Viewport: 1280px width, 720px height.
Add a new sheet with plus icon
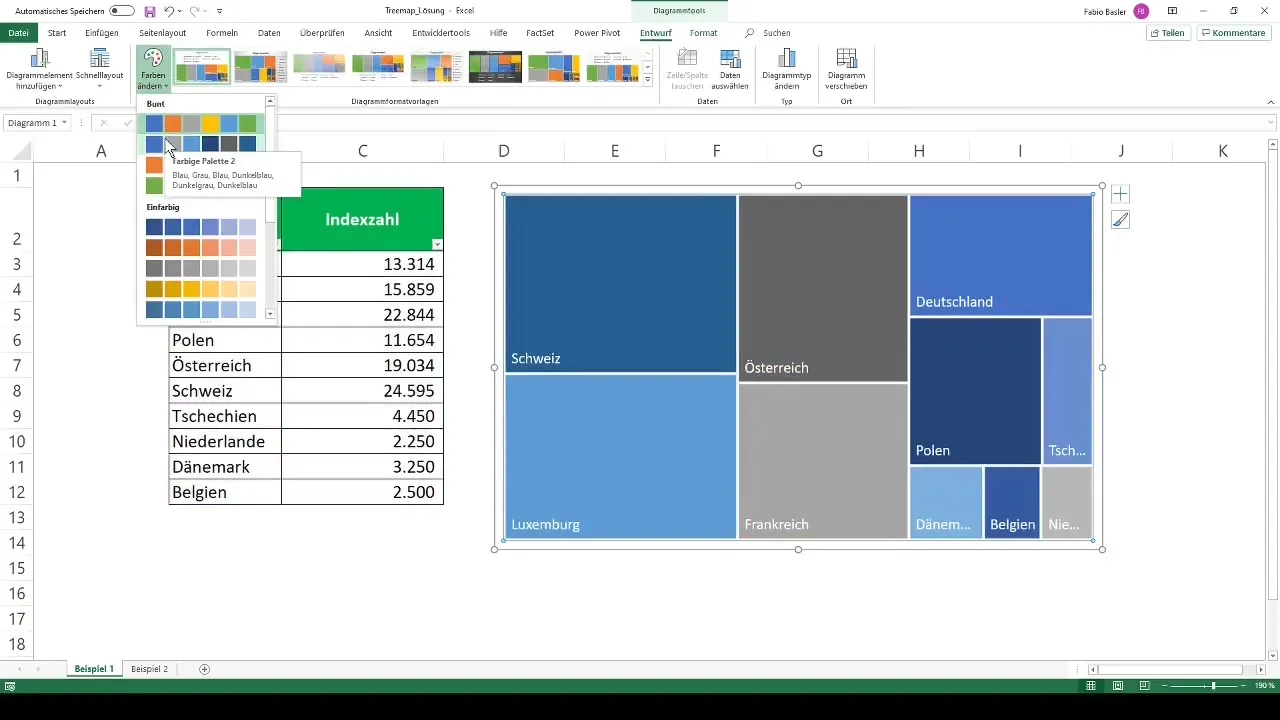205,668
